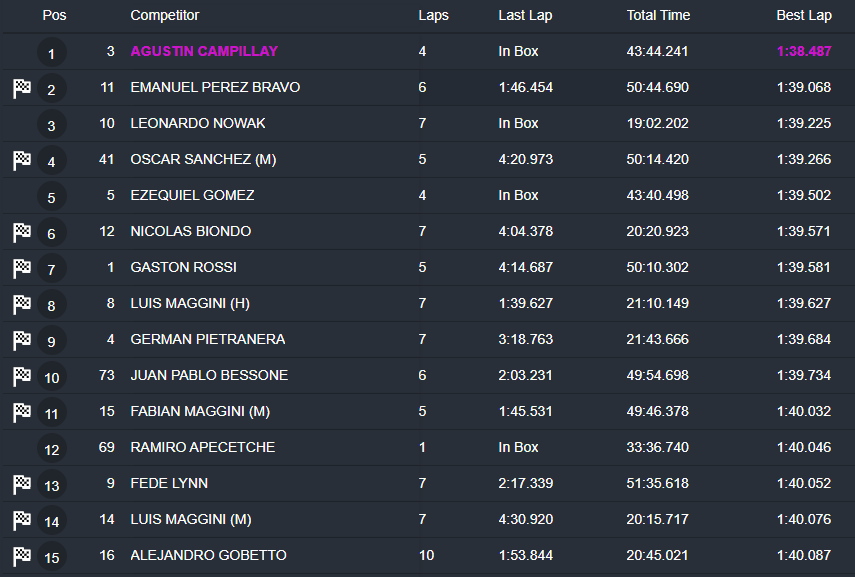Sort by the Competitor column header
Image resolution: width=855 pixels, height=577 pixels.
point(165,16)
